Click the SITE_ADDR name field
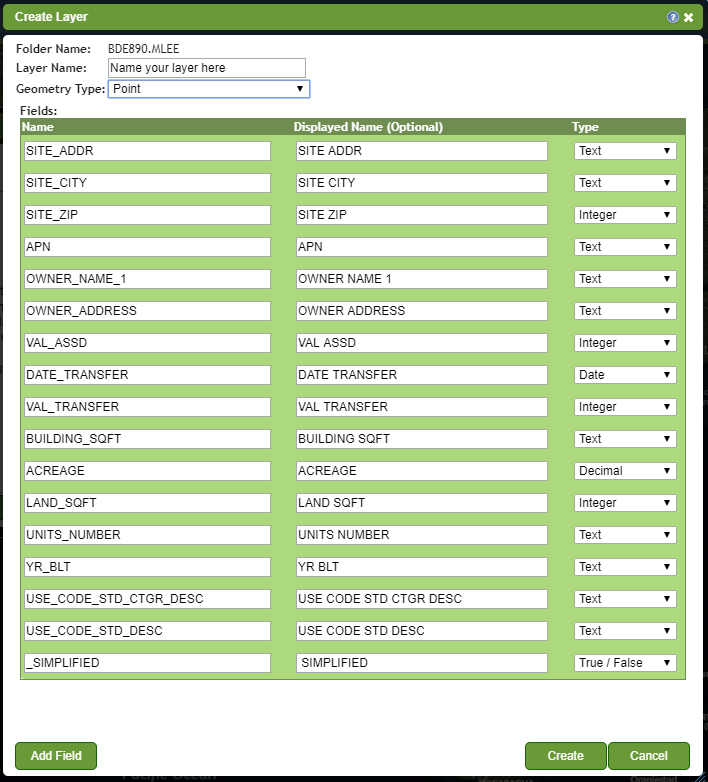Screen dimensions: 708x782 (x=147, y=151)
